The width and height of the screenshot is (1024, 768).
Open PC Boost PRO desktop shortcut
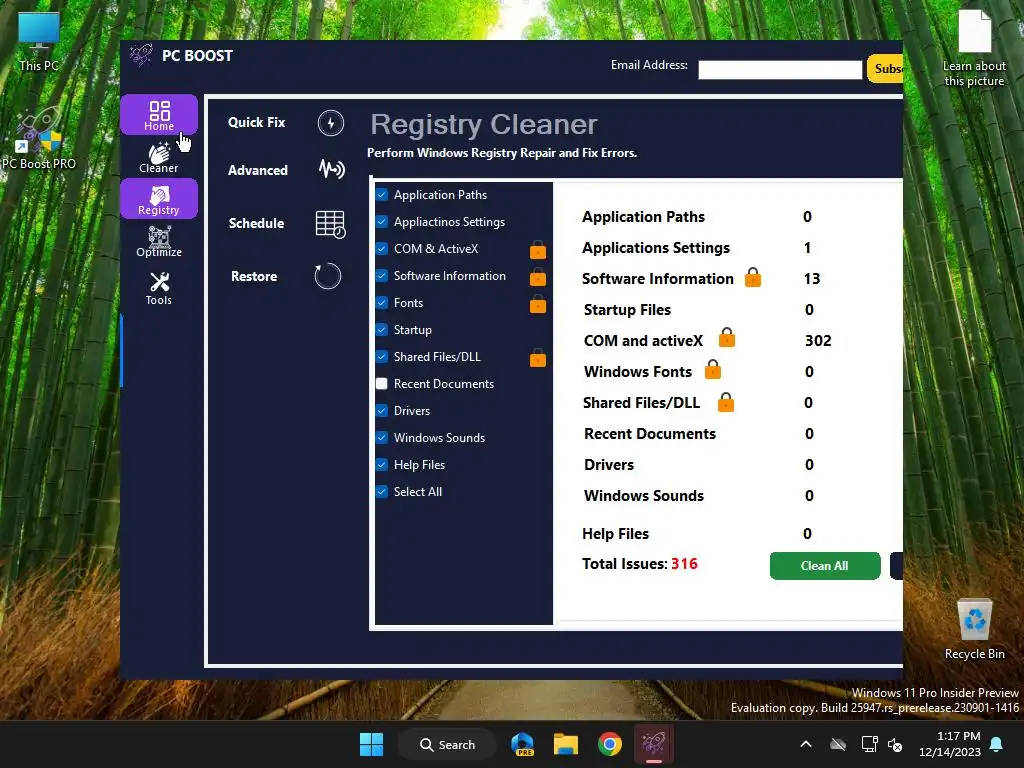(x=39, y=138)
